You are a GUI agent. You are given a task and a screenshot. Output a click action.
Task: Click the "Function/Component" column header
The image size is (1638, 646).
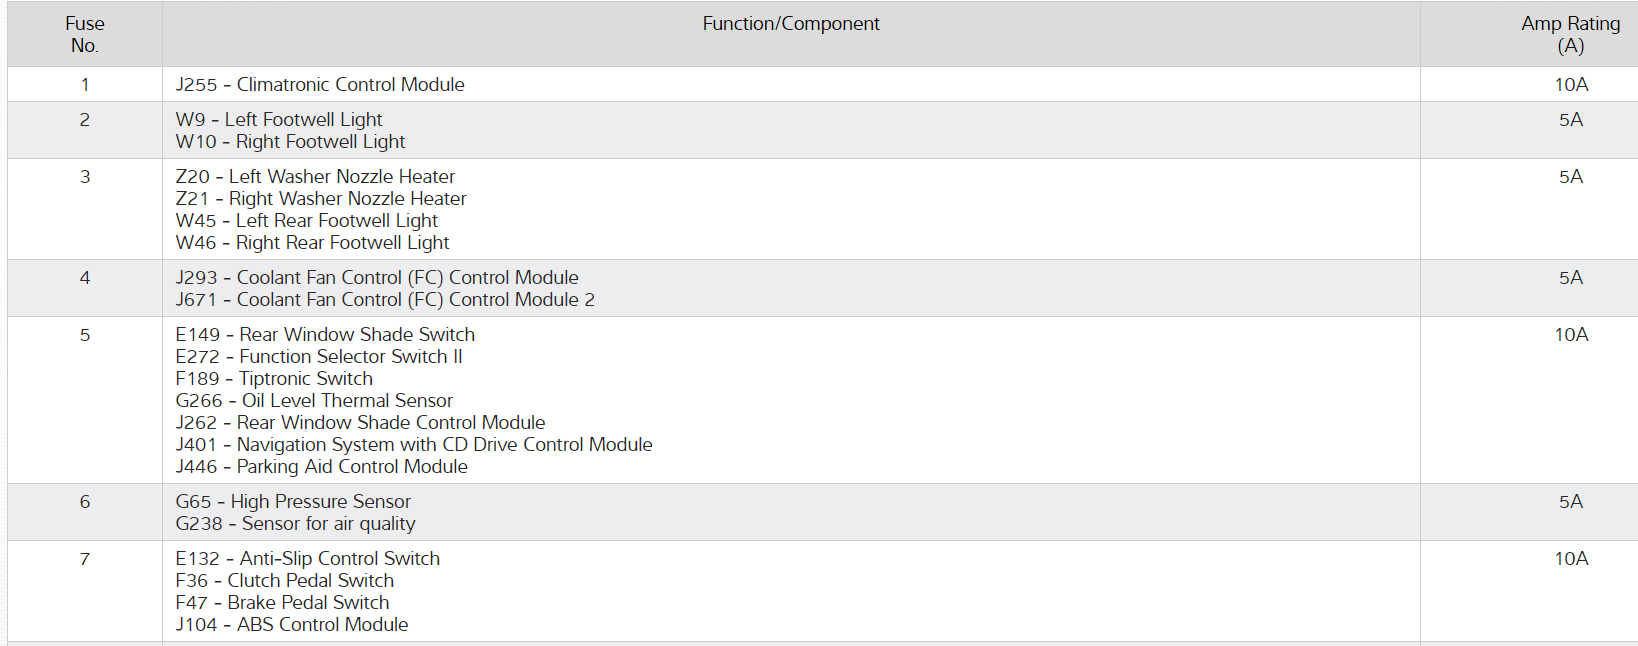click(x=790, y=24)
